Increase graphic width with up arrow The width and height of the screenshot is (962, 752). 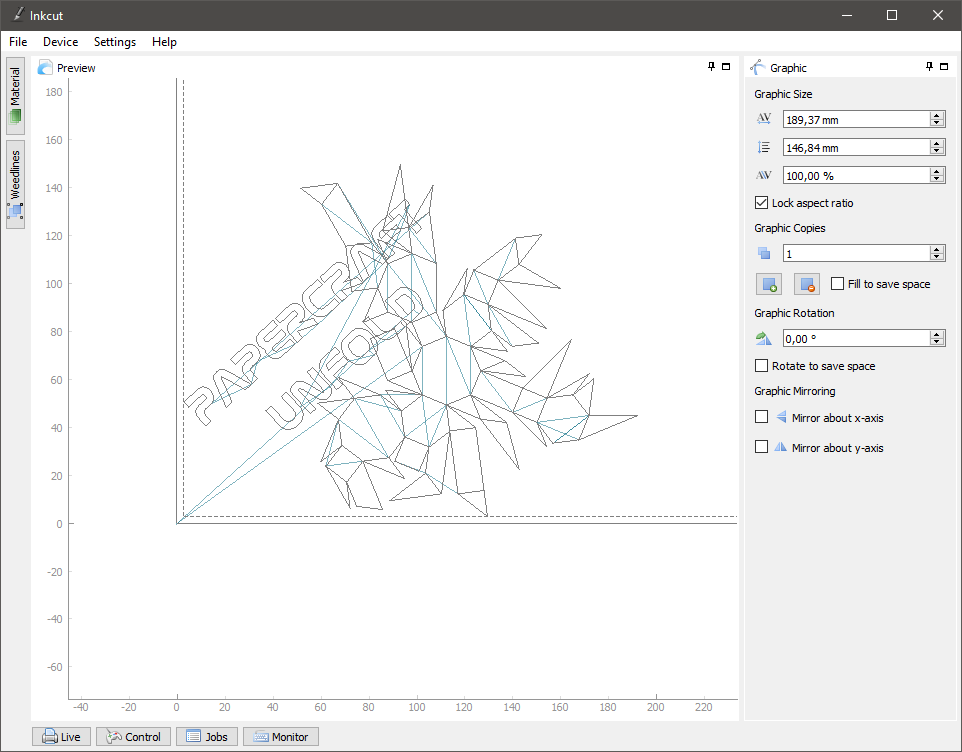point(937,115)
